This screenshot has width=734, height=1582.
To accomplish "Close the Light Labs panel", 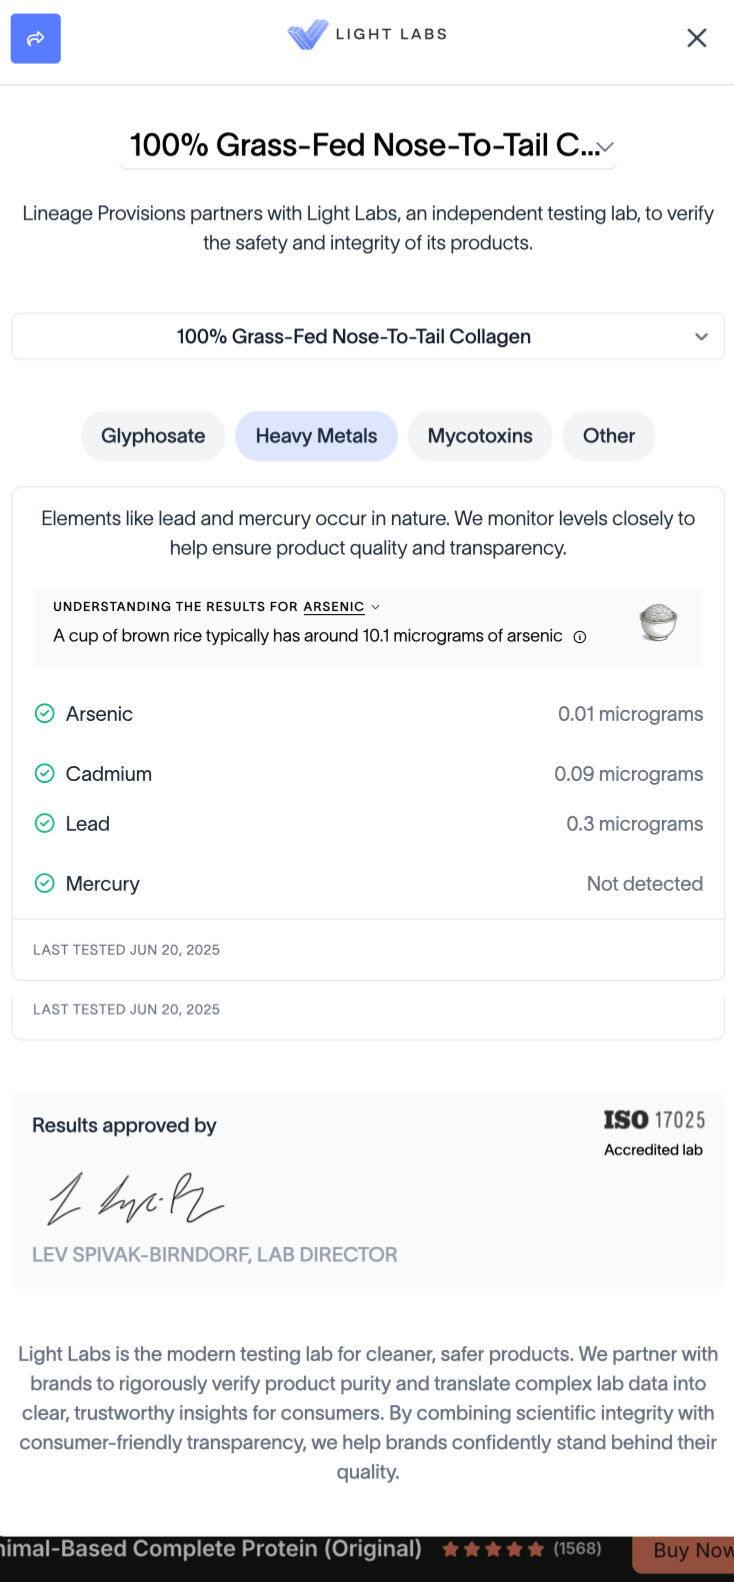I will point(697,38).
